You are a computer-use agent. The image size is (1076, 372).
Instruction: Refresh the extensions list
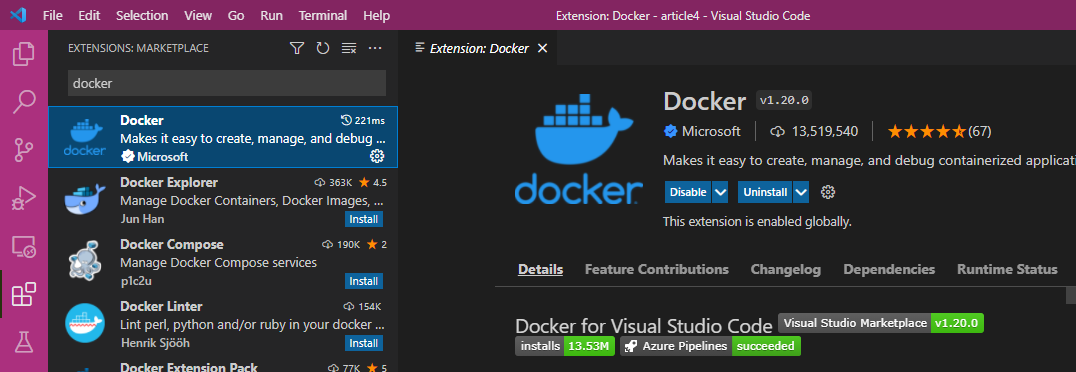pyautogui.click(x=323, y=48)
